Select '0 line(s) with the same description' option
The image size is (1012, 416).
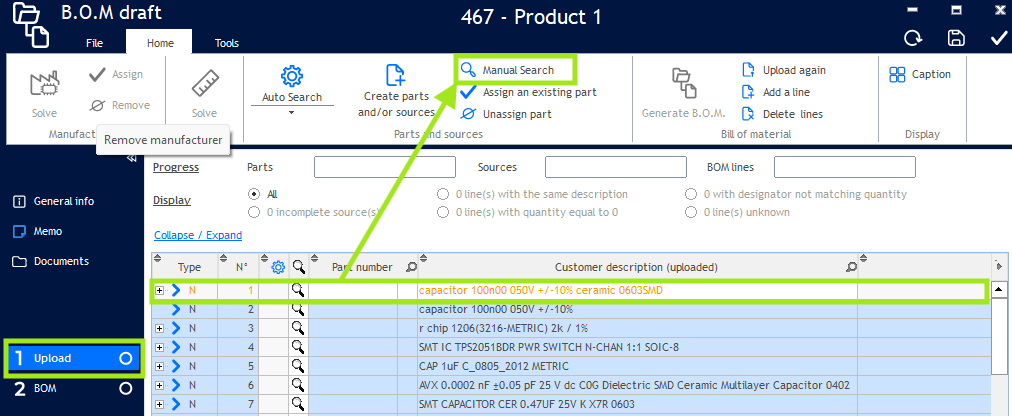444,194
